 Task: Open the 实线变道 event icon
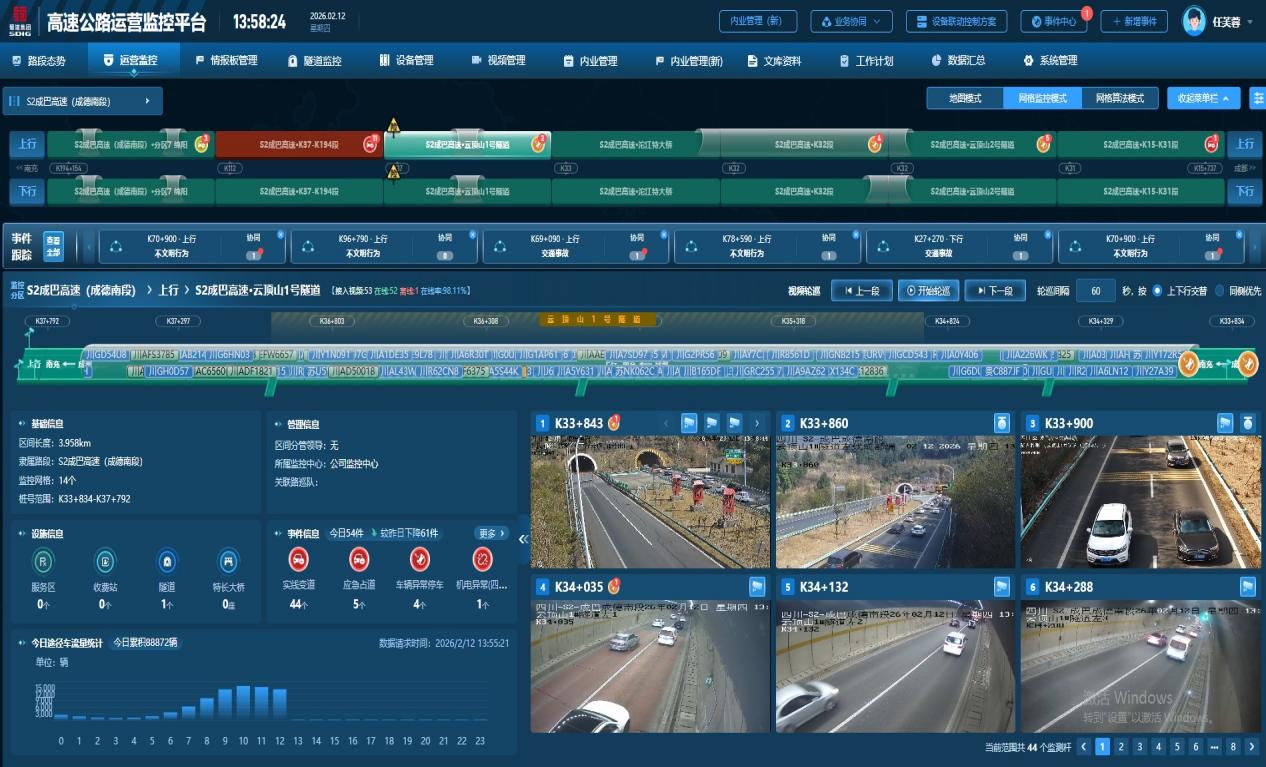click(297, 559)
